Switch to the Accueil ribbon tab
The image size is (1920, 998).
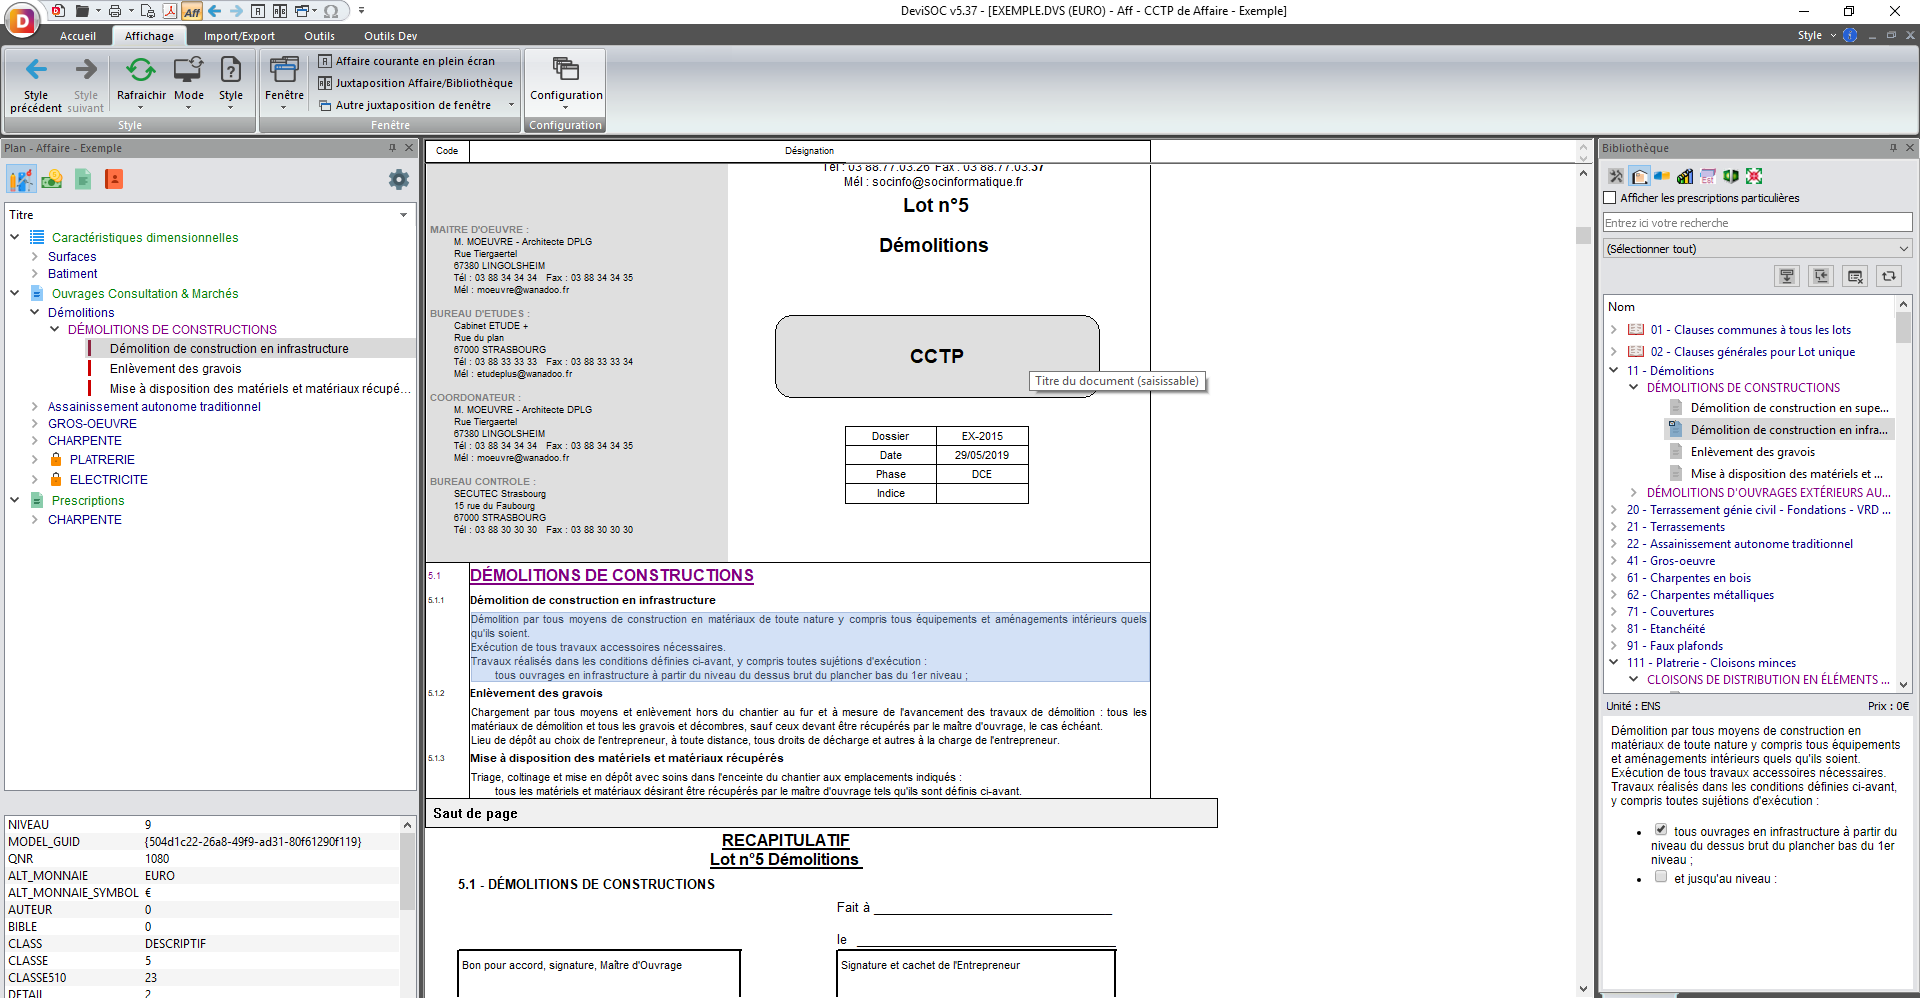(x=78, y=36)
